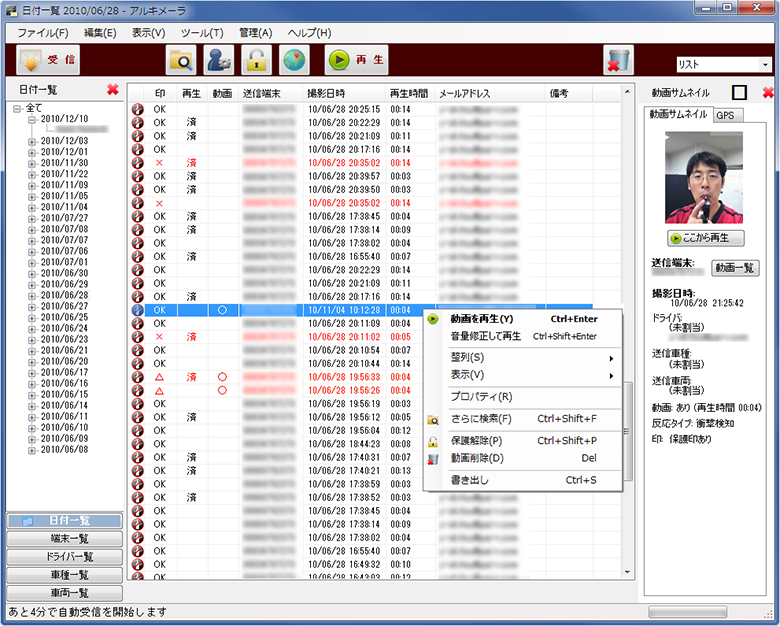
Task: Select the 2010/06/17 tree date
Action: (x=64, y=373)
